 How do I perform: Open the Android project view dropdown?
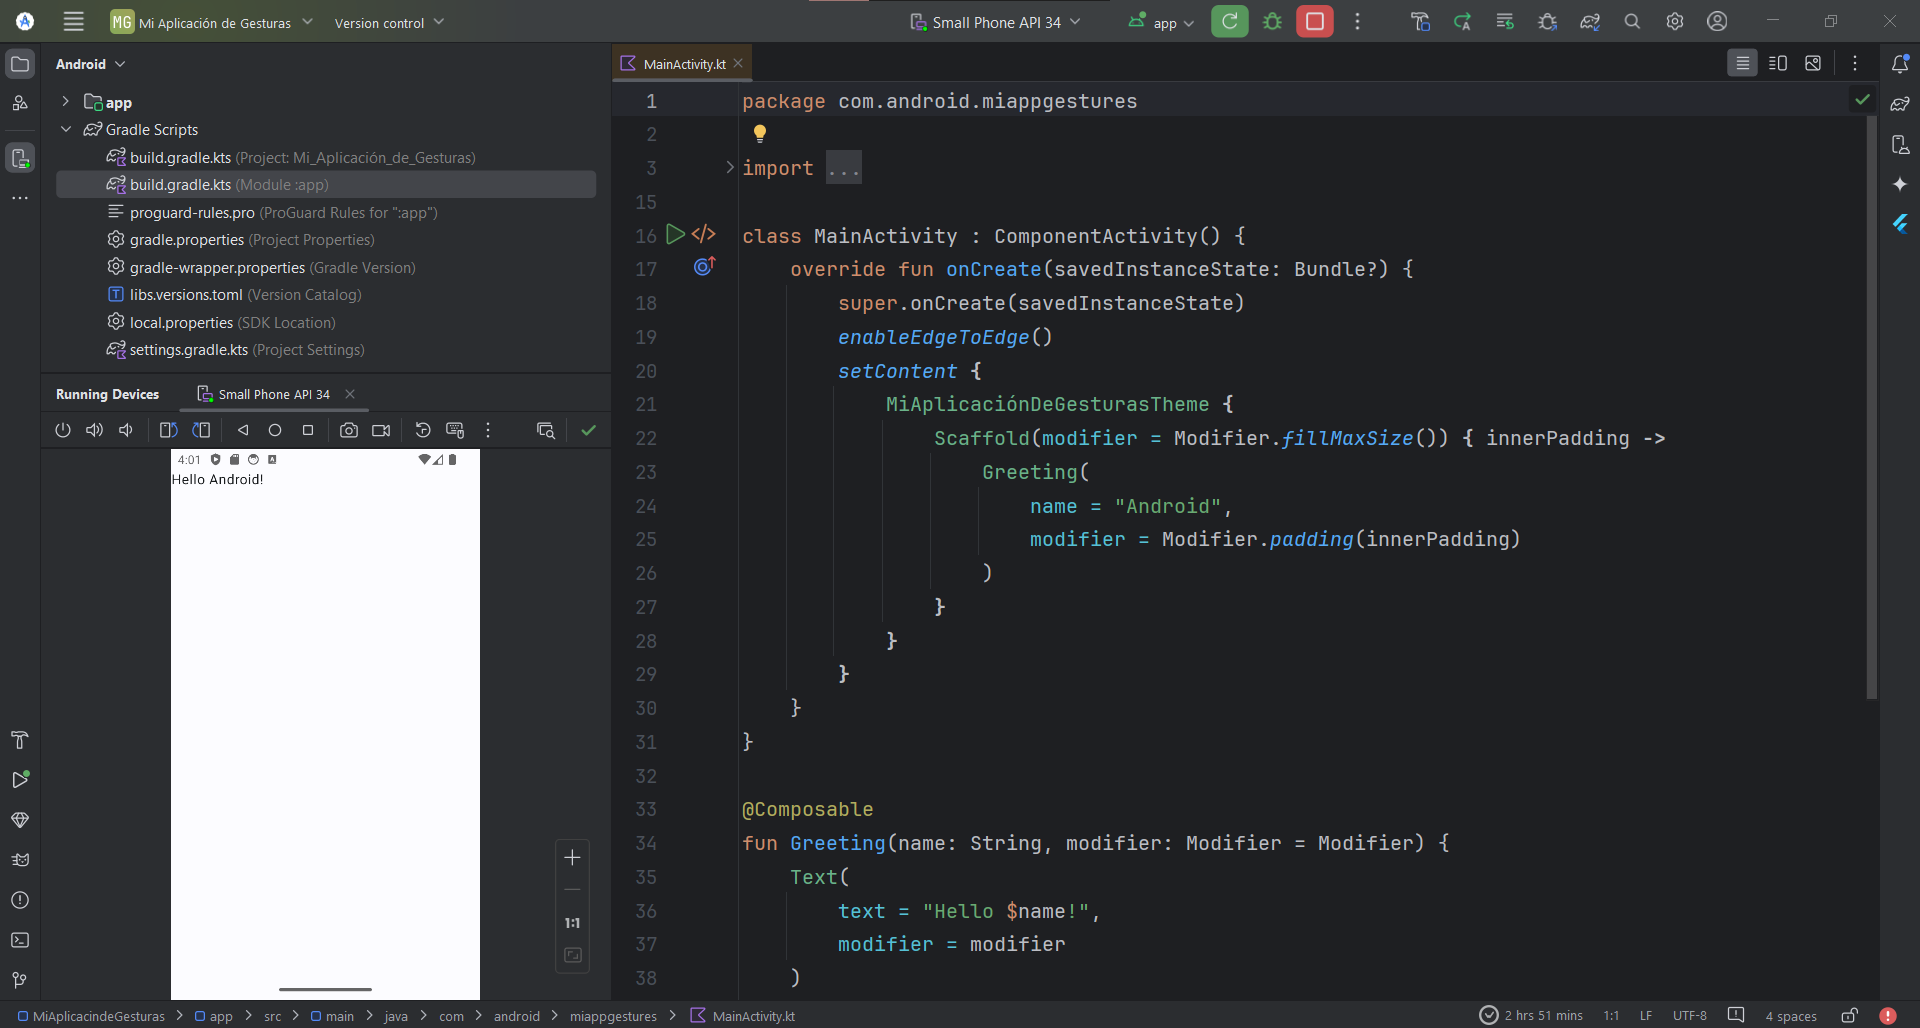coord(91,64)
